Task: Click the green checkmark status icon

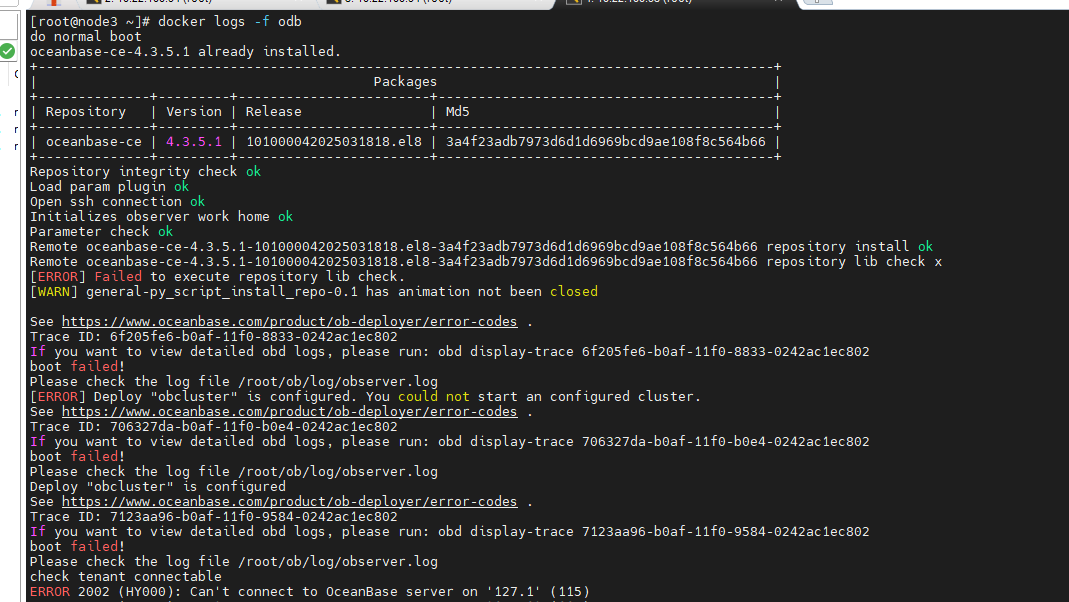Action: tap(7, 50)
